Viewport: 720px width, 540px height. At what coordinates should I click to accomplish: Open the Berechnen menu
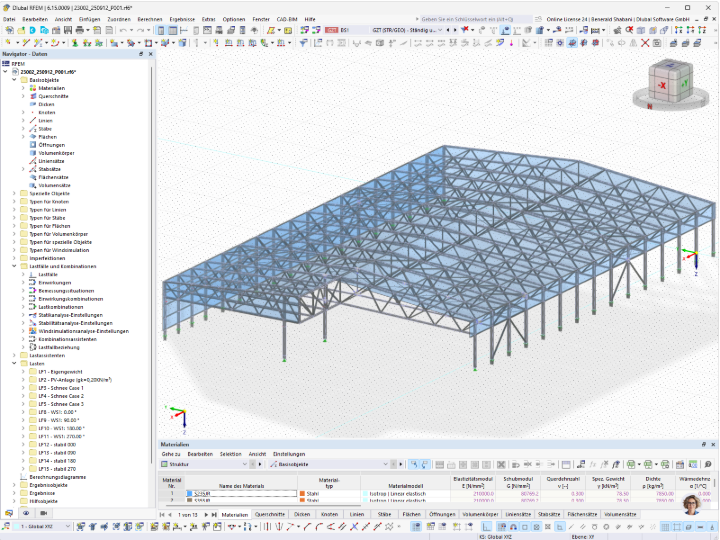(150, 19)
